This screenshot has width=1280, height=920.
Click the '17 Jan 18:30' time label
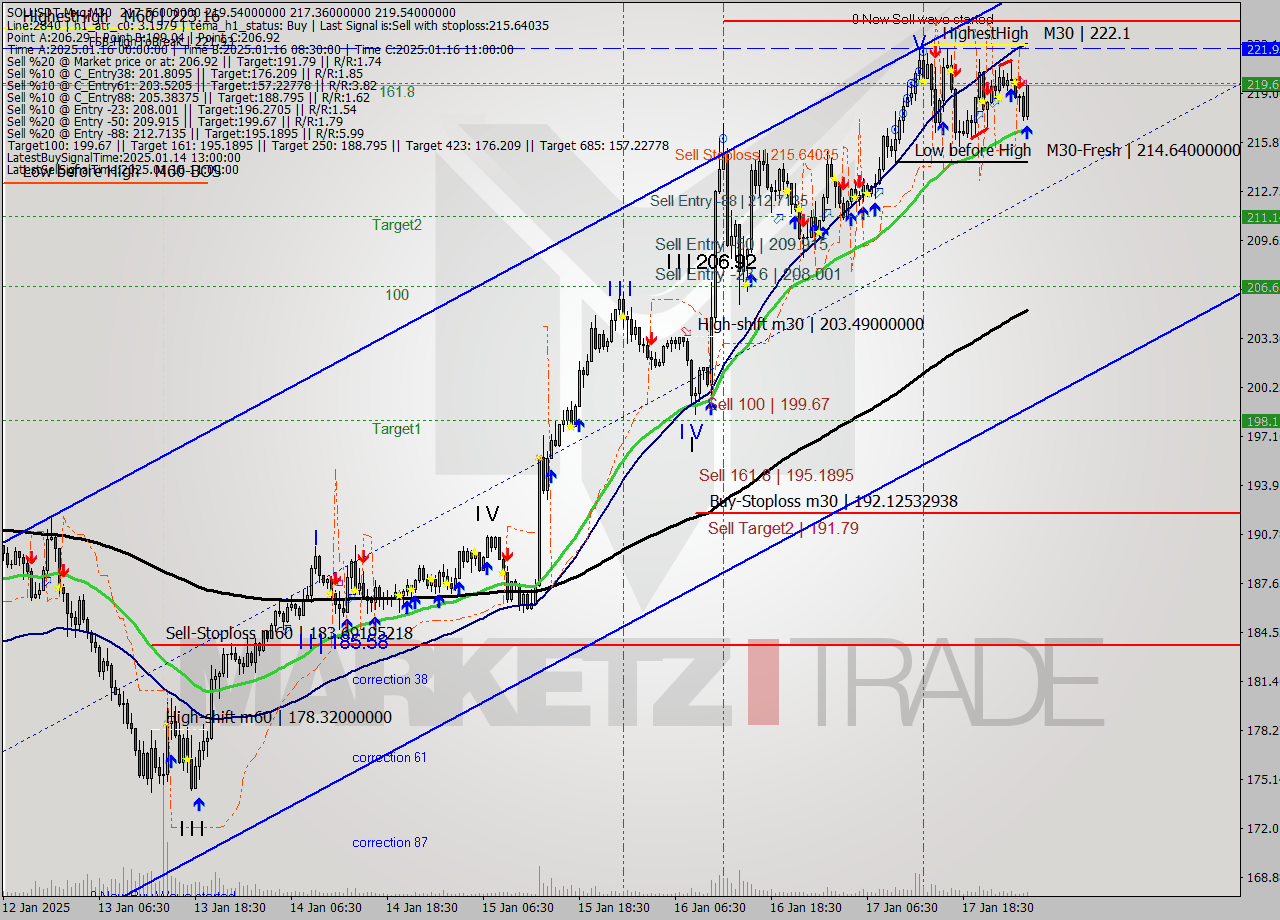[x=997, y=908]
